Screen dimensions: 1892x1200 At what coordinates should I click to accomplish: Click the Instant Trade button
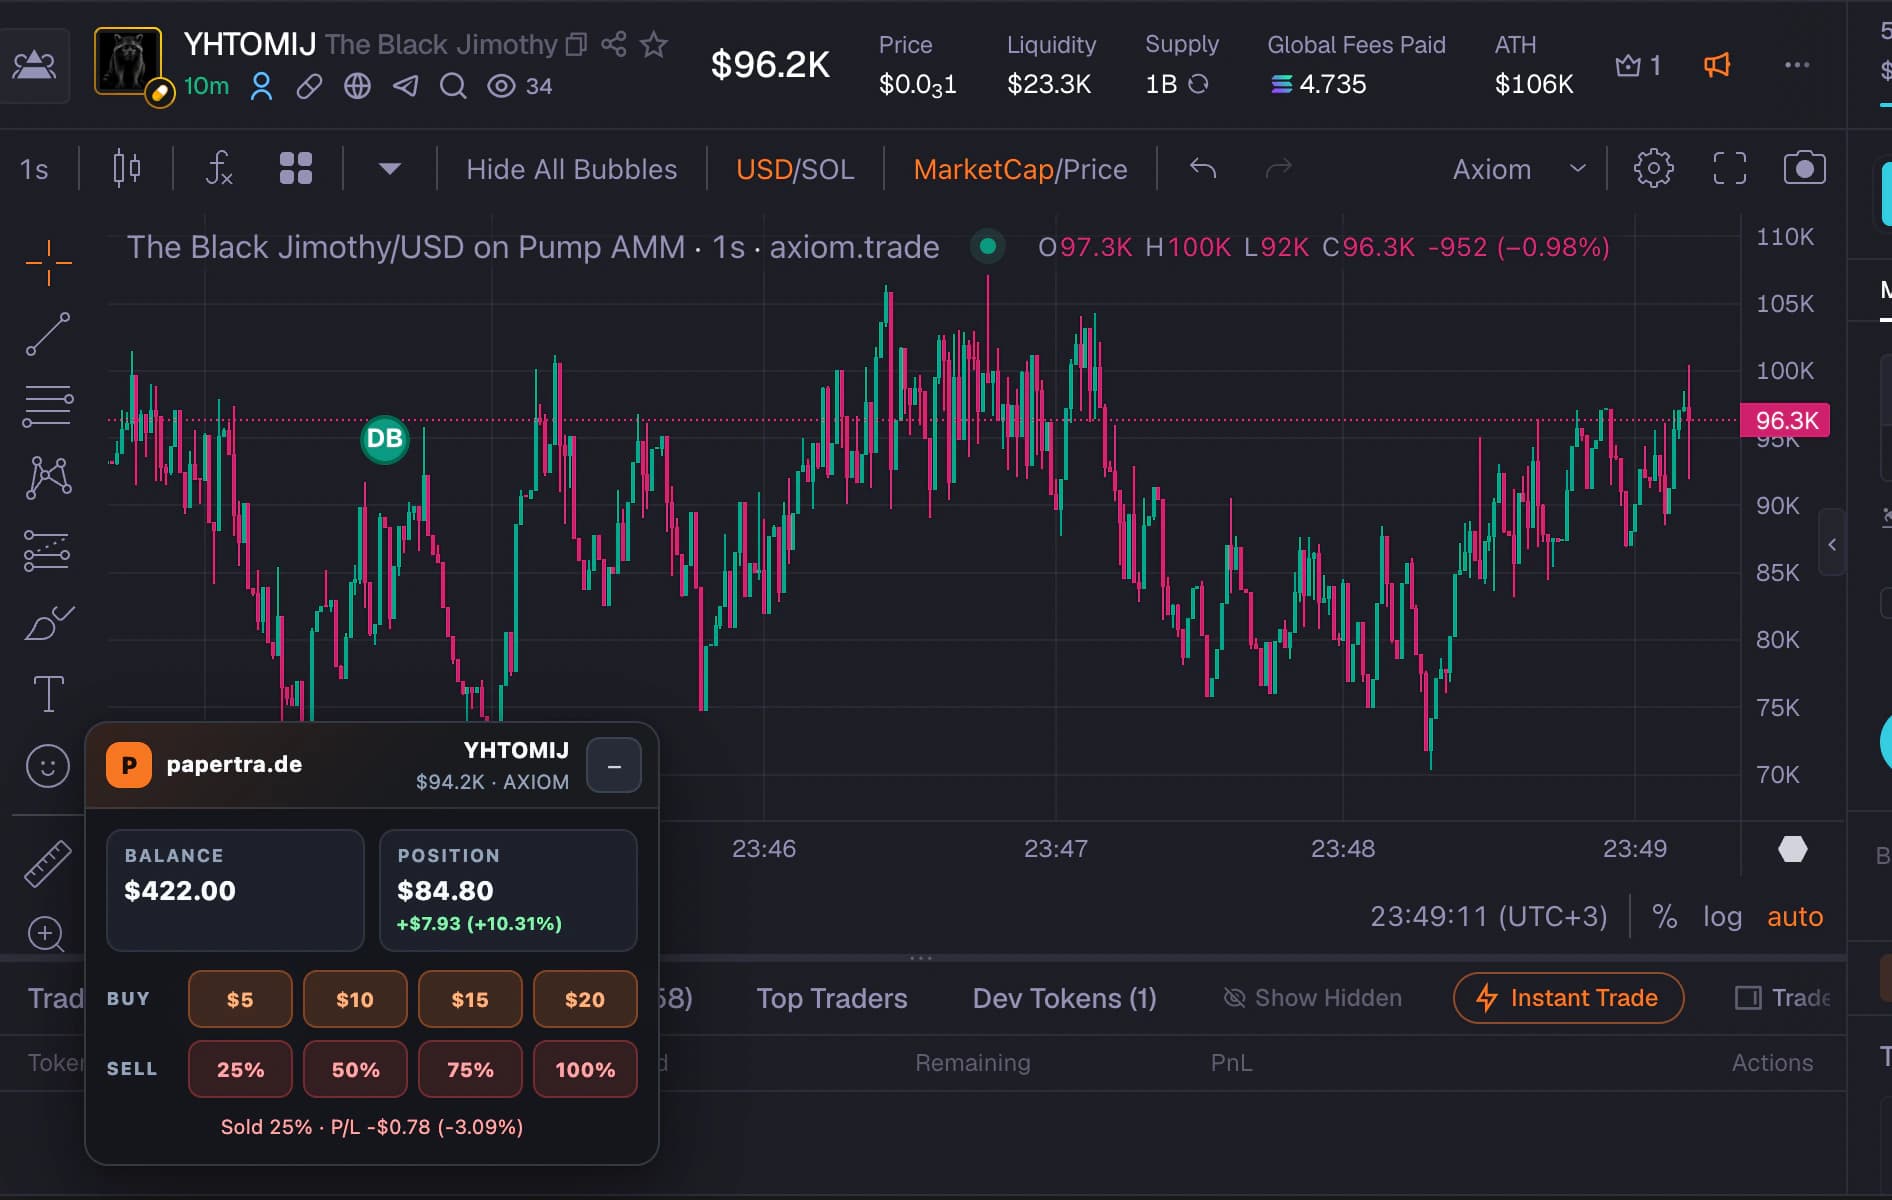click(x=1568, y=998)
